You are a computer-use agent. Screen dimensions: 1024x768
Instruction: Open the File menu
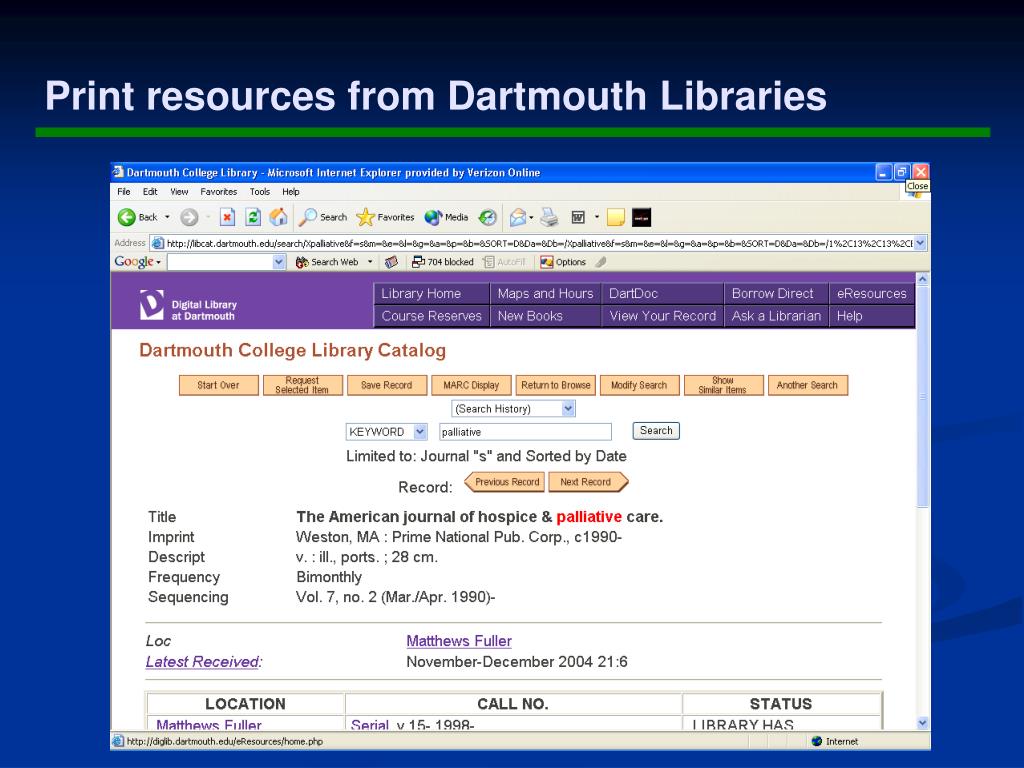[x=123, y=192]
